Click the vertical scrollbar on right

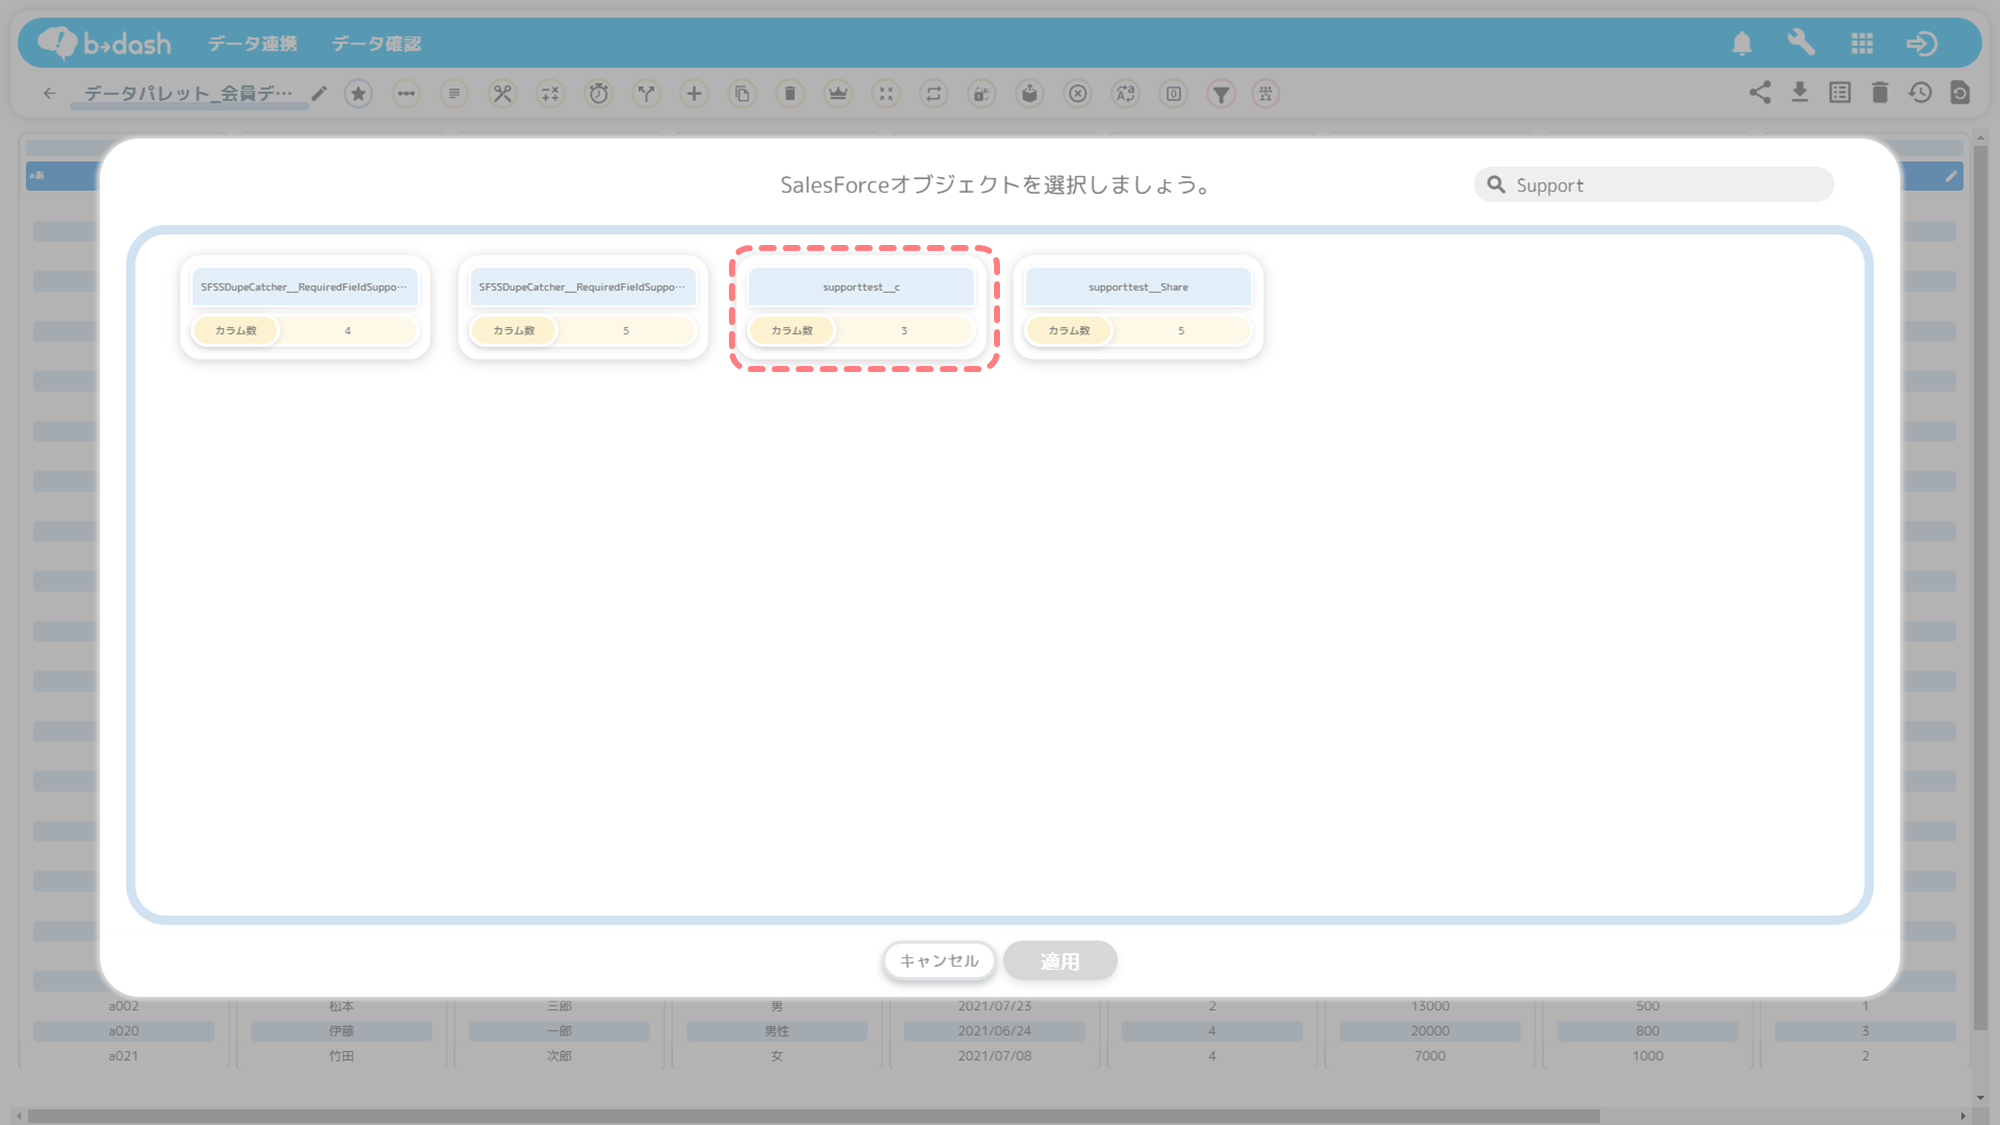(x=1980, y=588)
